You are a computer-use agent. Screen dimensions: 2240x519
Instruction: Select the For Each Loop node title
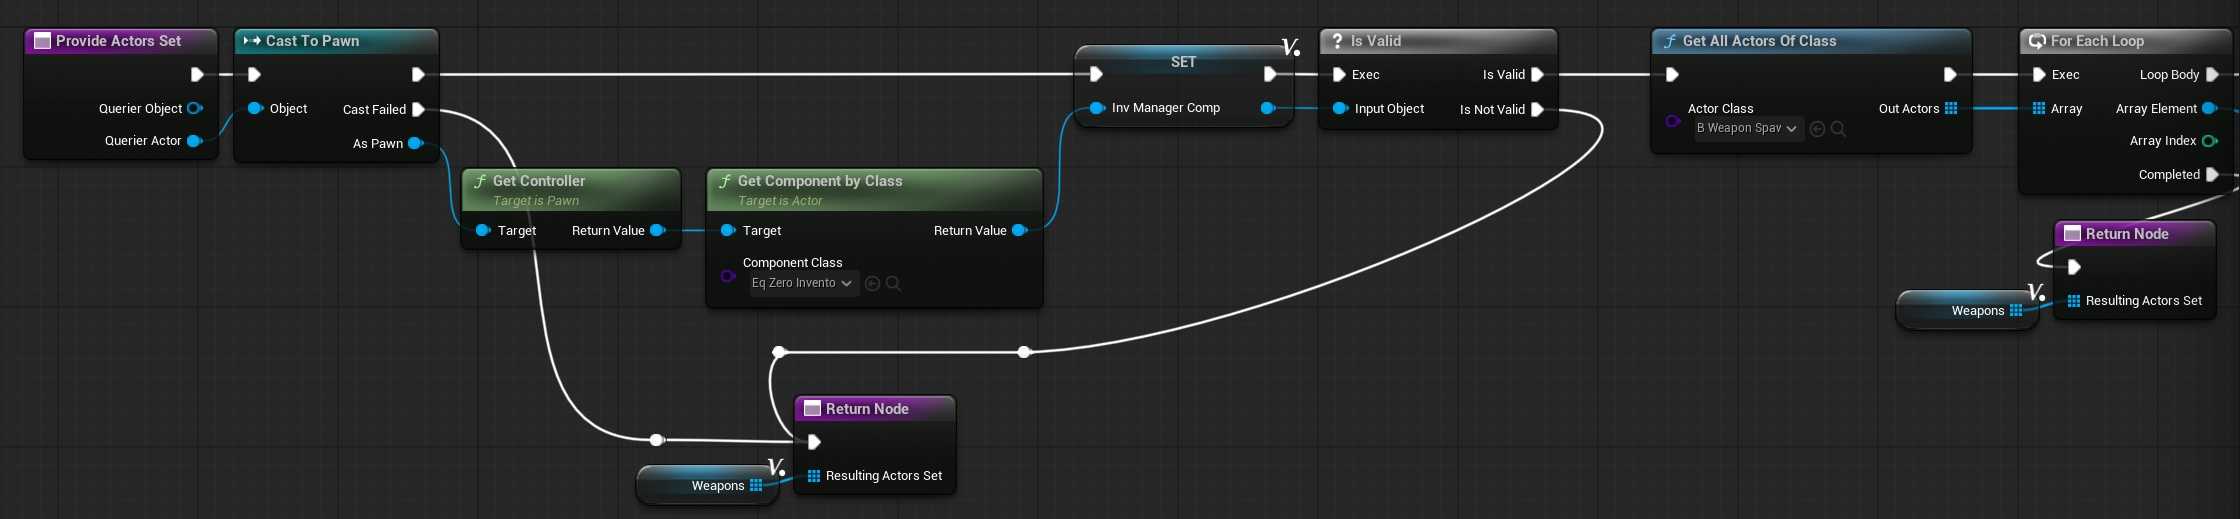tap(2097, 41)
